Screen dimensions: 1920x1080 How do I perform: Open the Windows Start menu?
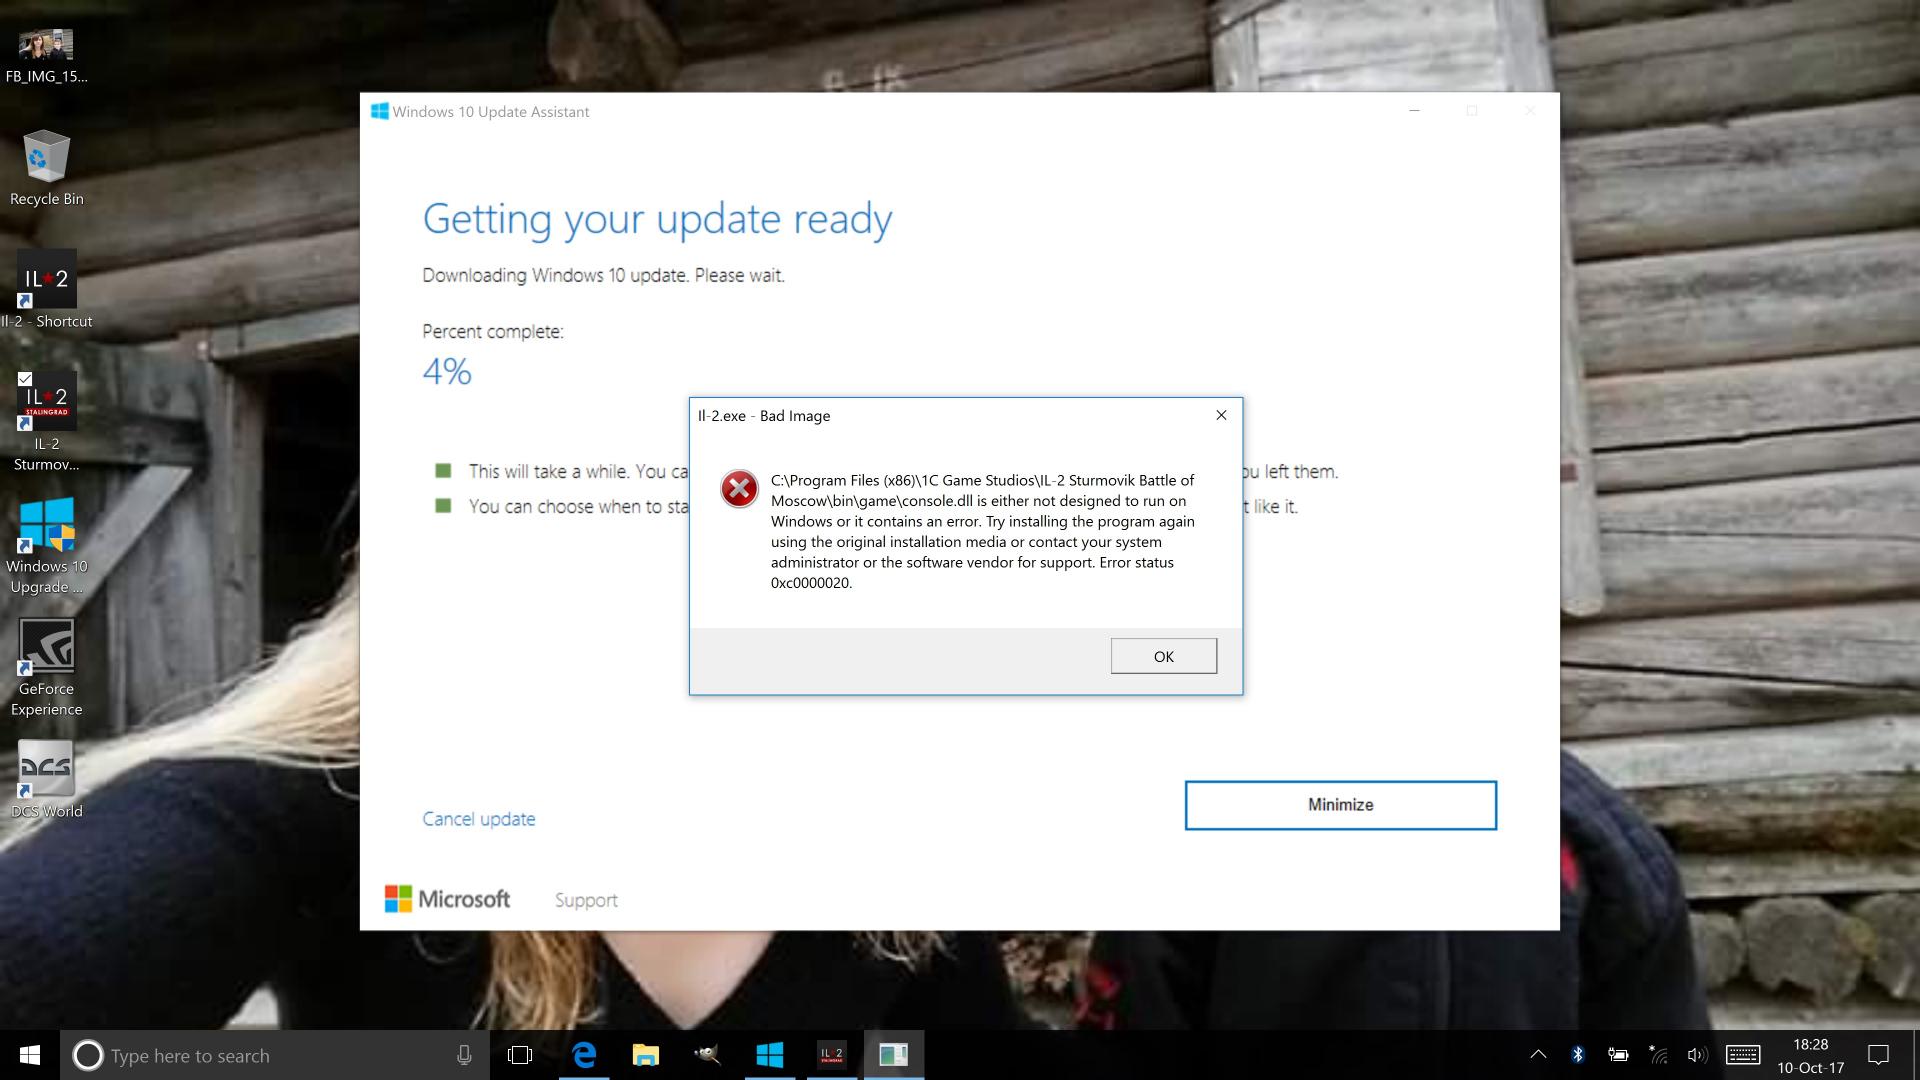(30, 1055)
